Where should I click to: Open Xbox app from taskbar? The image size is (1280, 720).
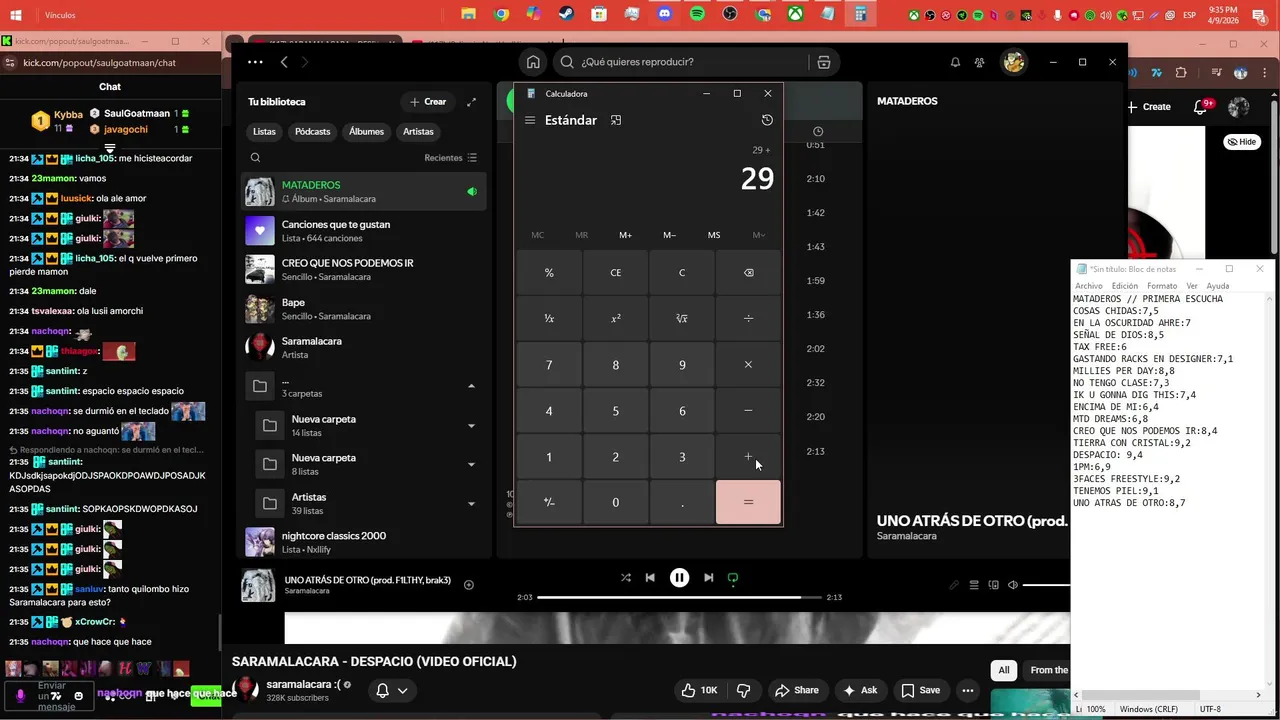click(x=795, y=14)
